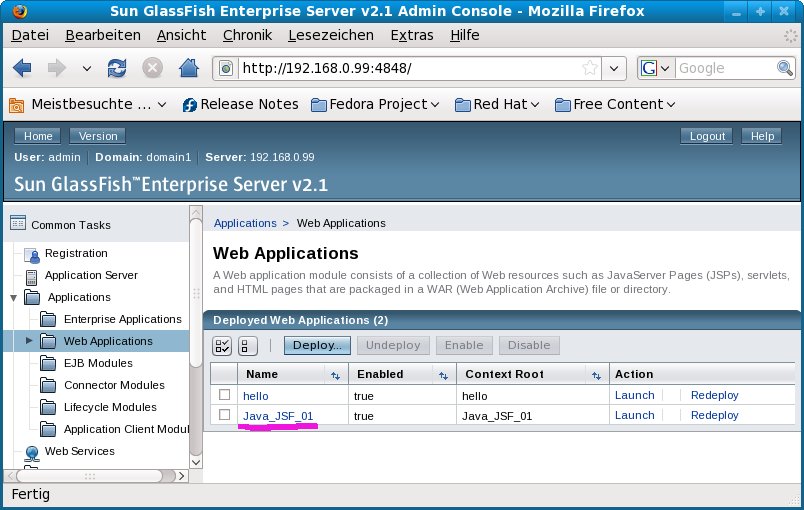Click the Firefox reload page icon
This screenshot has height=510, width=804.
click(117, 68)
